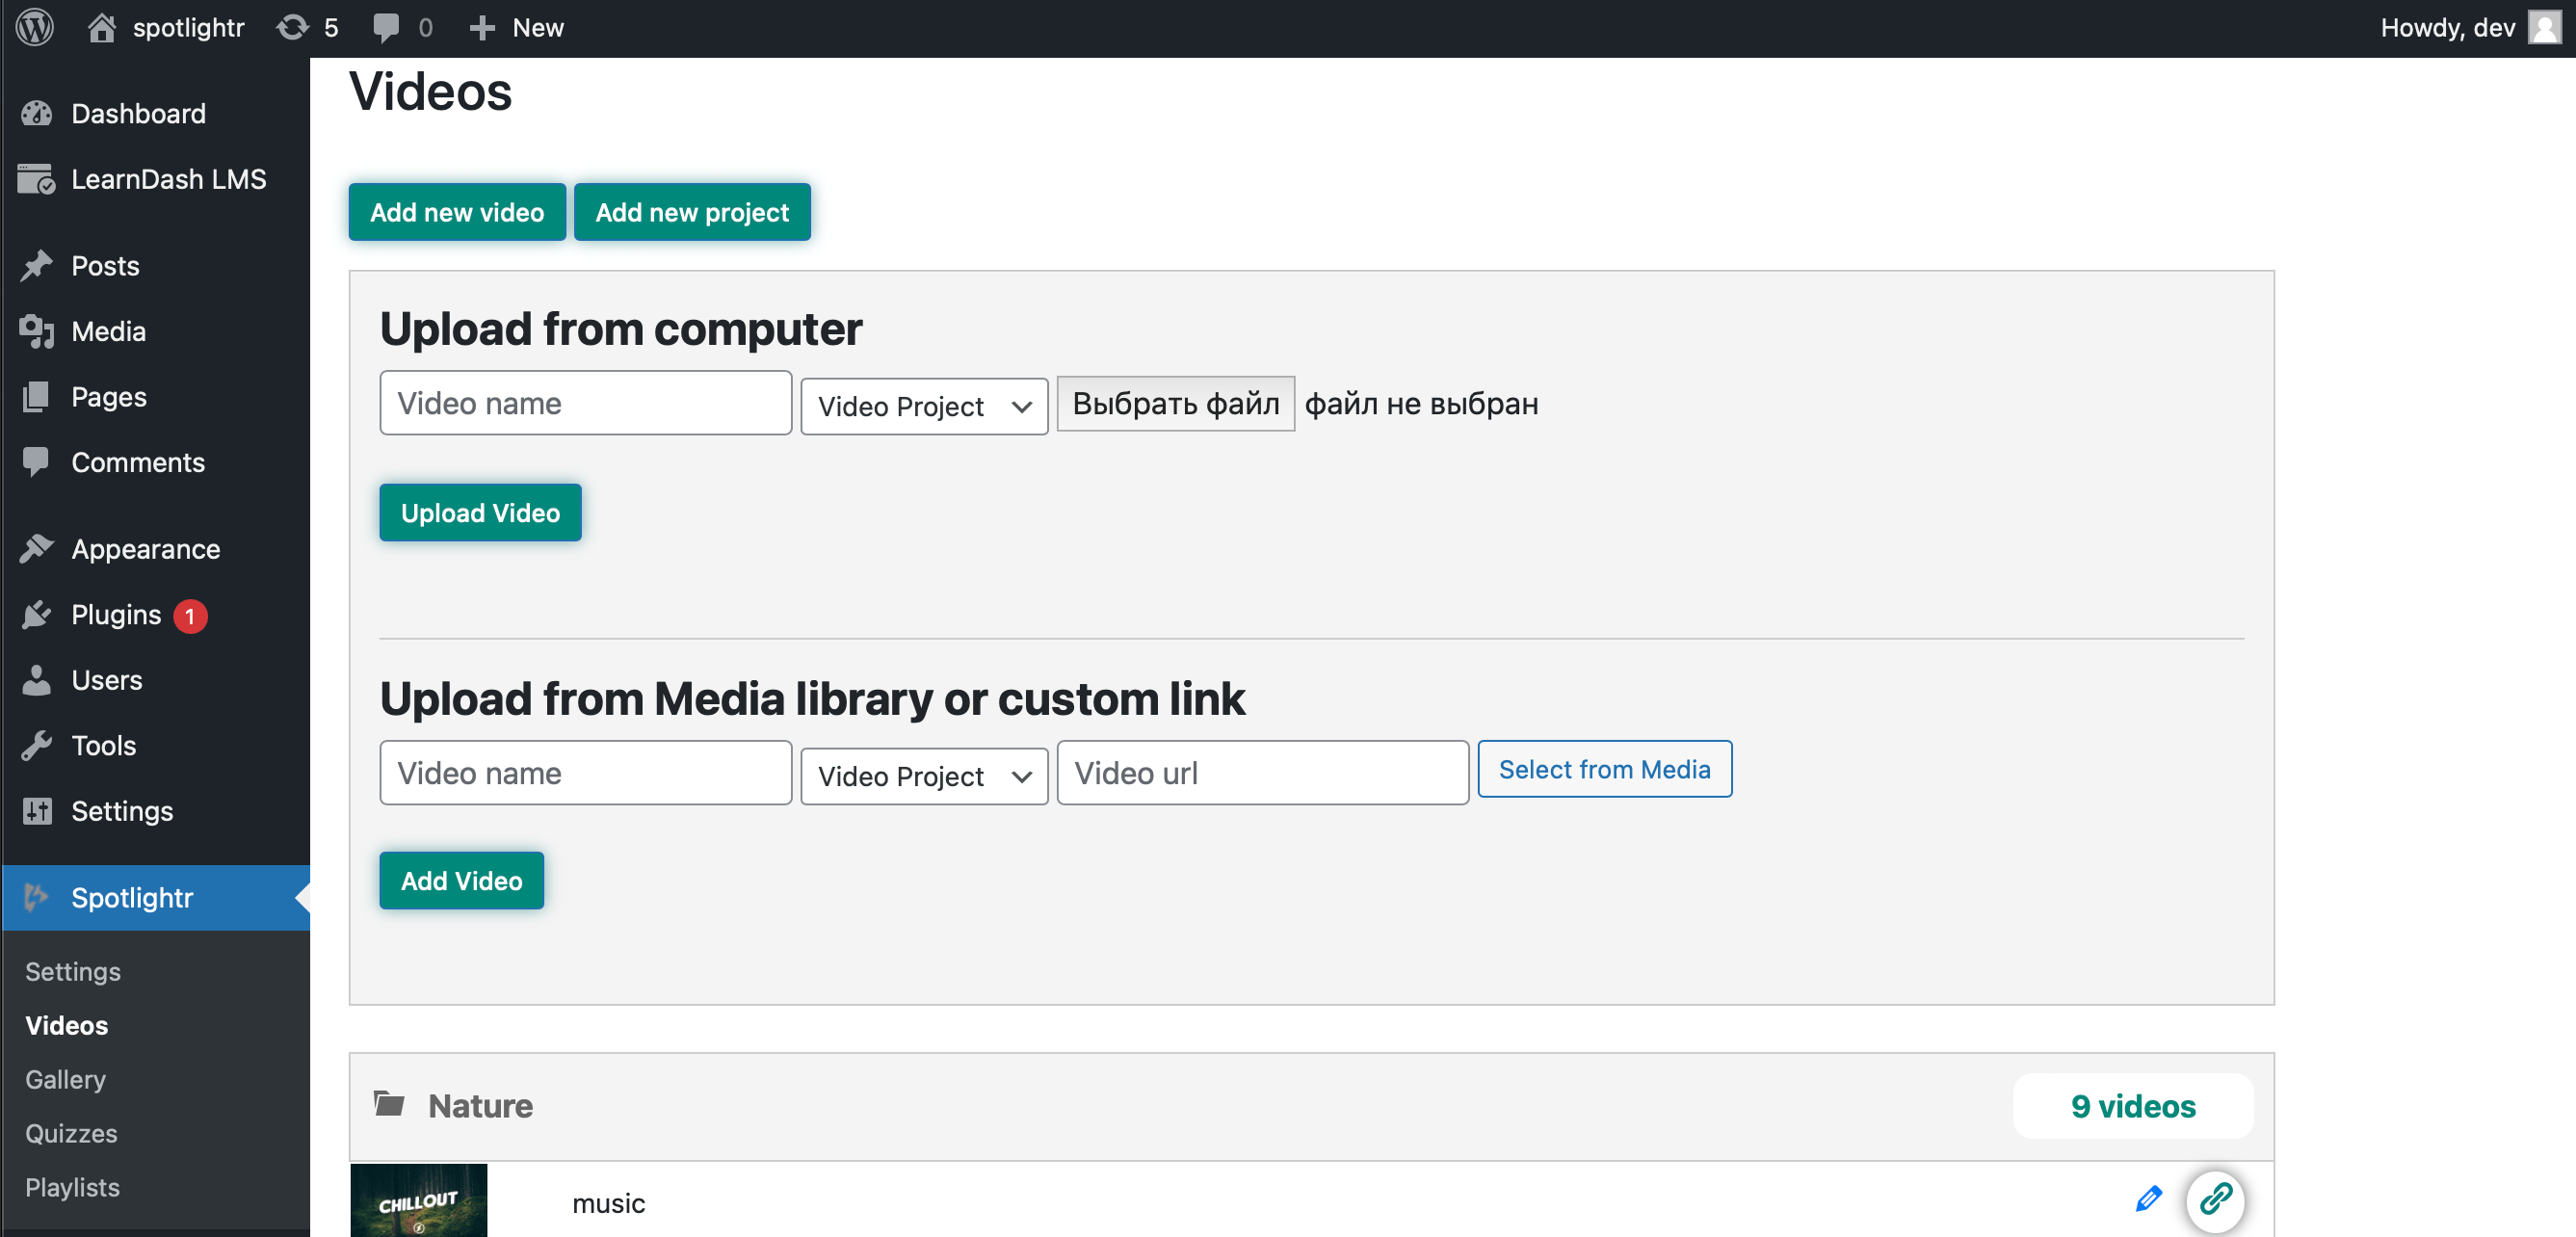Focus Video name field under Media library section
This screenshot has height=1237, width=2576.
tap(586, 773)
